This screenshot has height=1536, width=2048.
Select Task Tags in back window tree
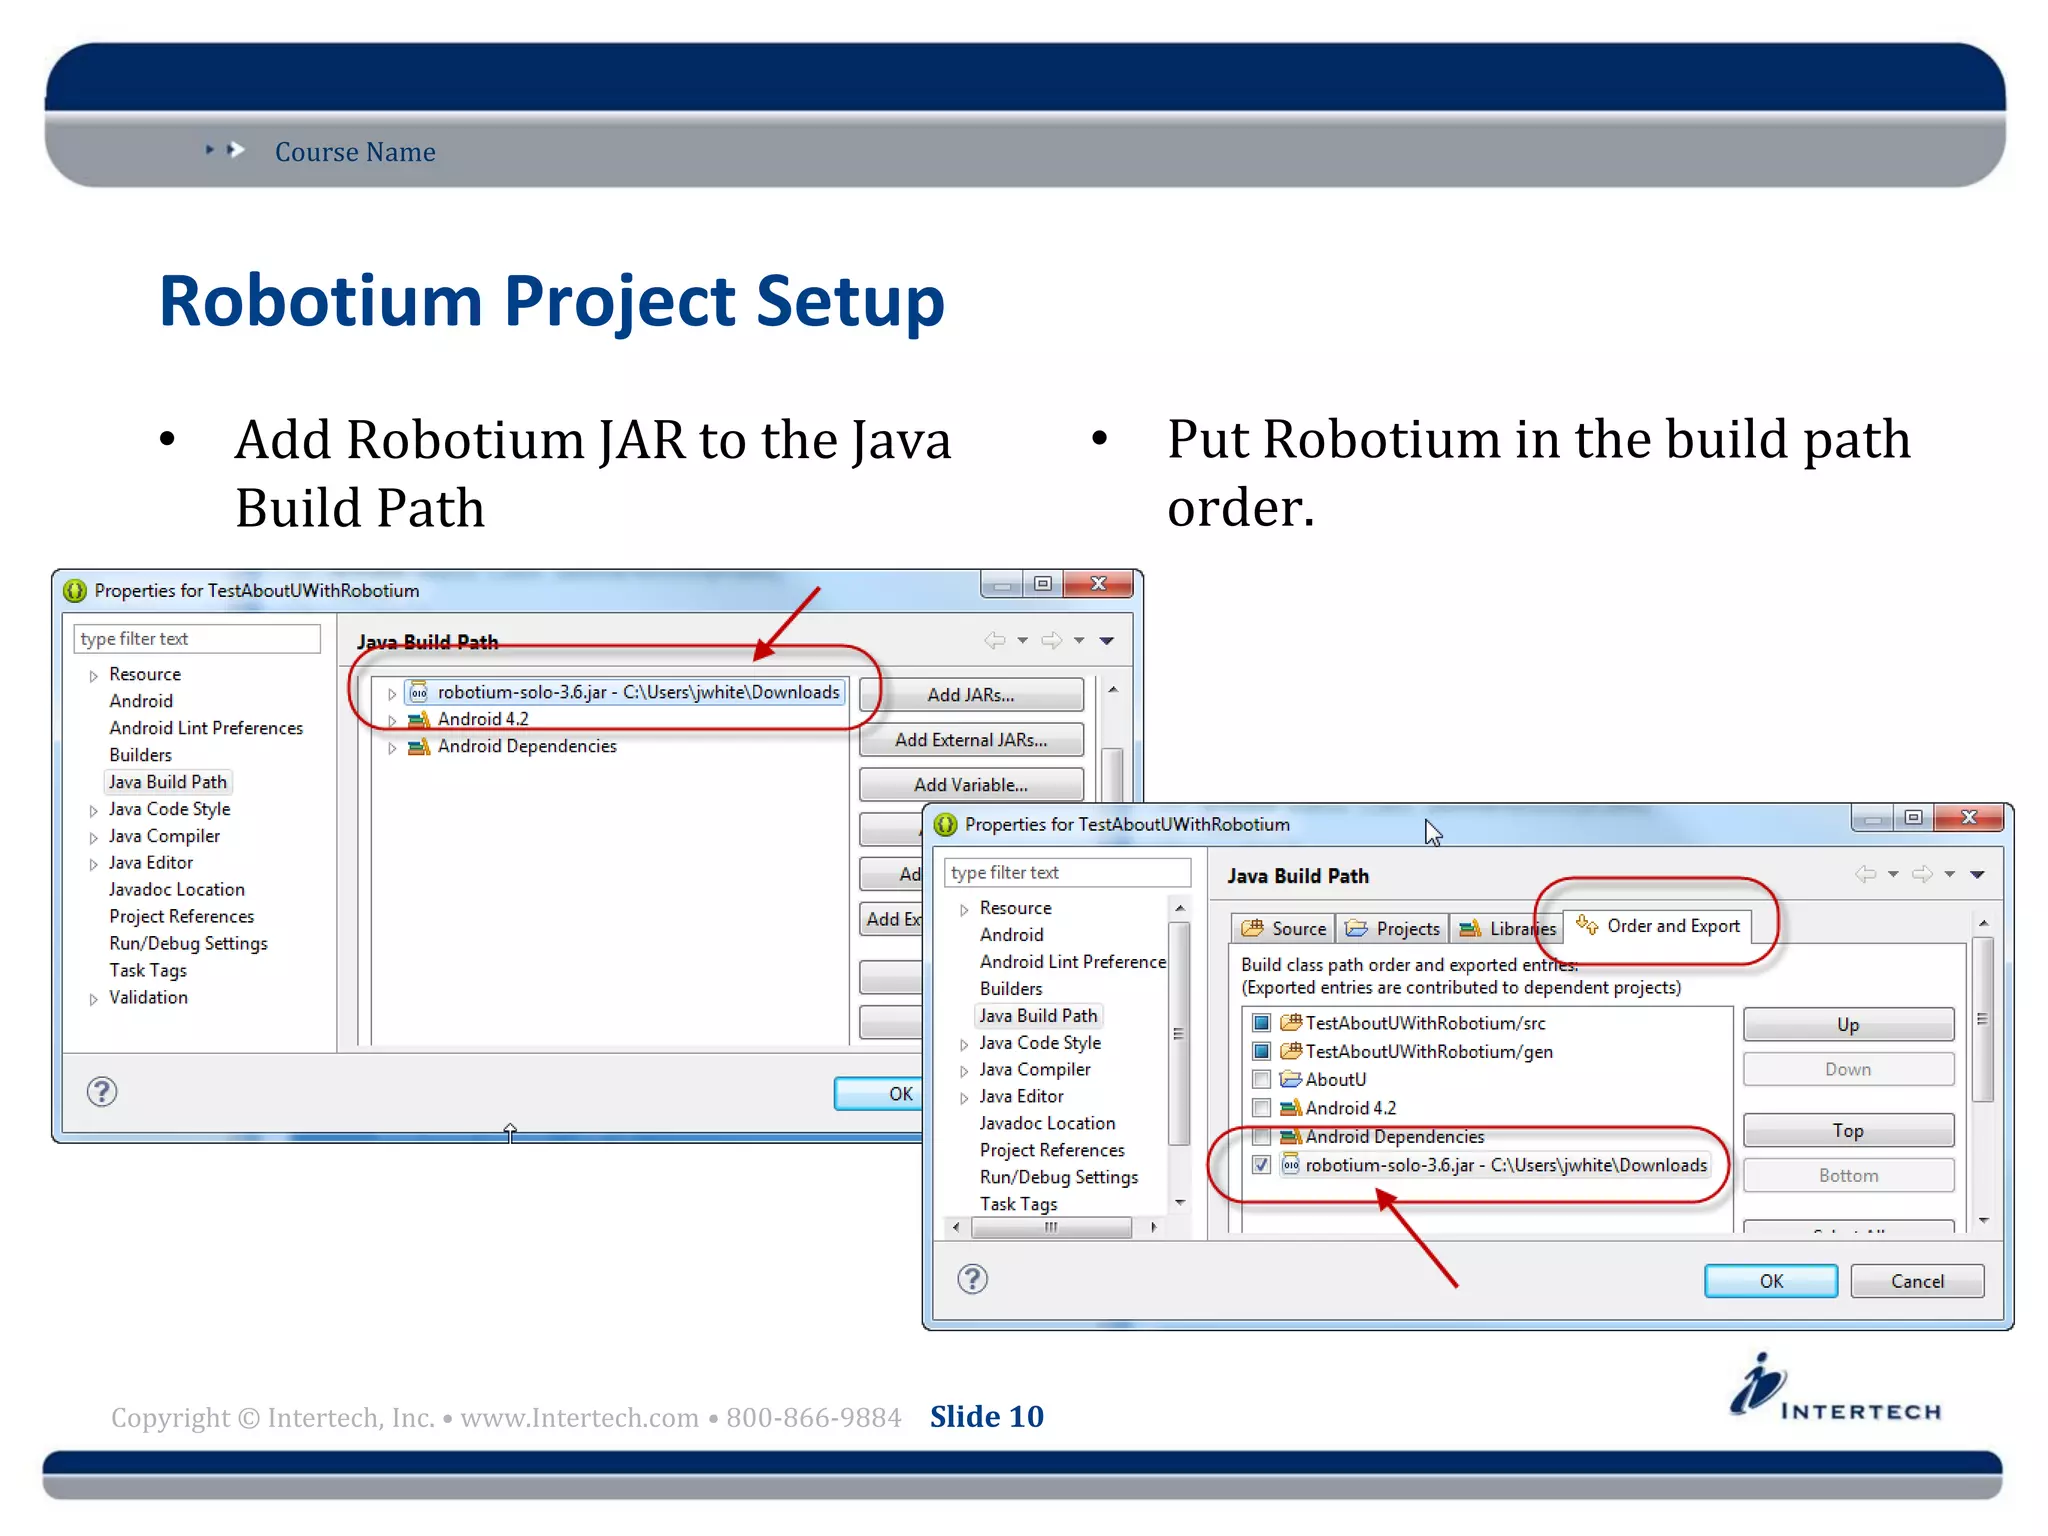click(x=148, y=970)
